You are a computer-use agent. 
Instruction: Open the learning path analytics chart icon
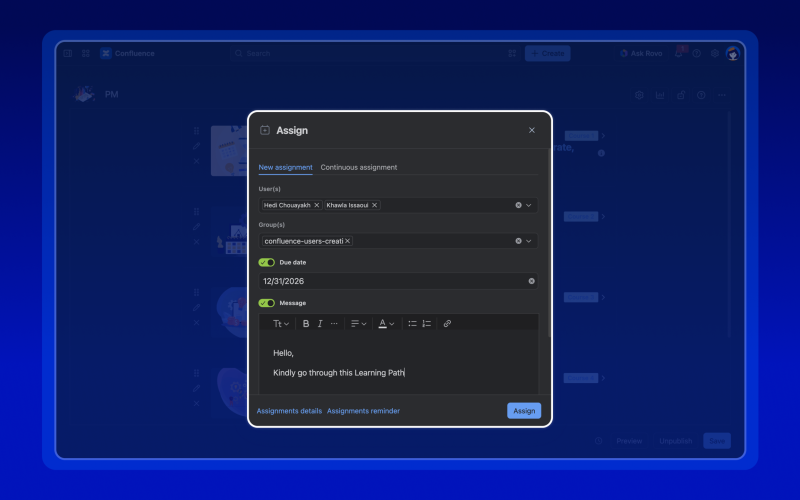(660, 95)
